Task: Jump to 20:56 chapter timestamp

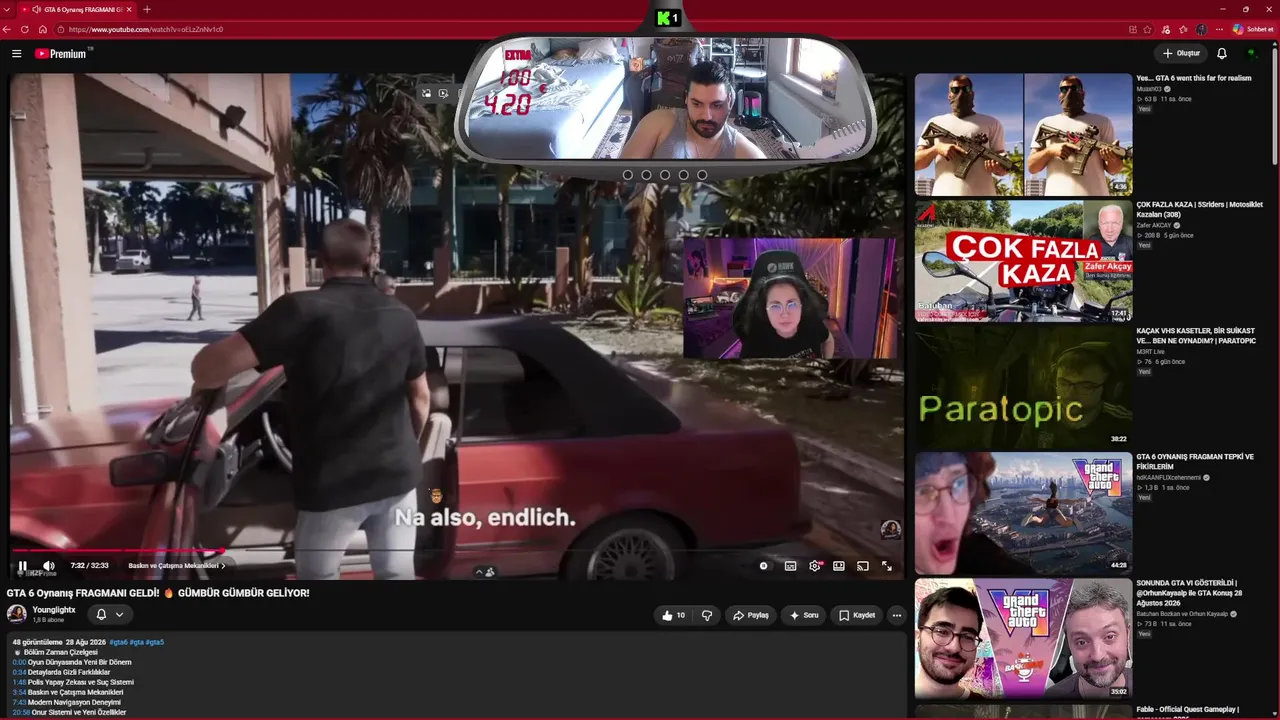Action: click(x=21, y=712)
